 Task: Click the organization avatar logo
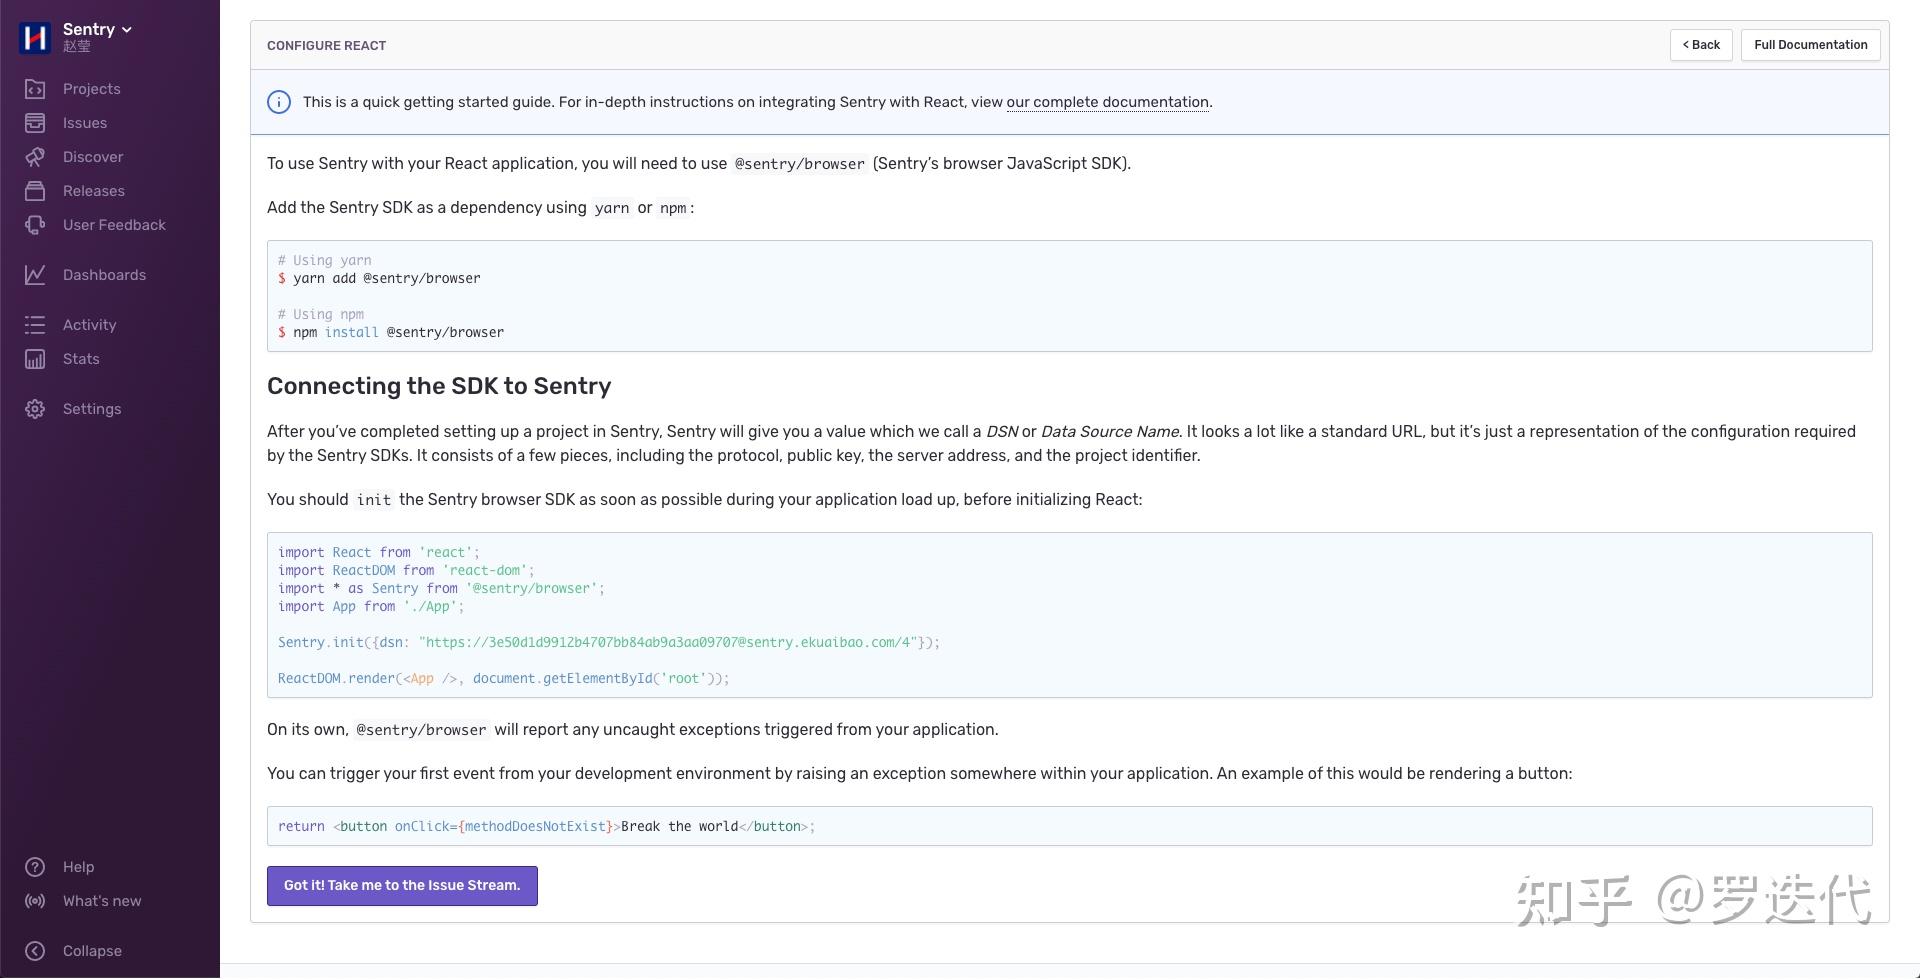[x=35, y=37]
